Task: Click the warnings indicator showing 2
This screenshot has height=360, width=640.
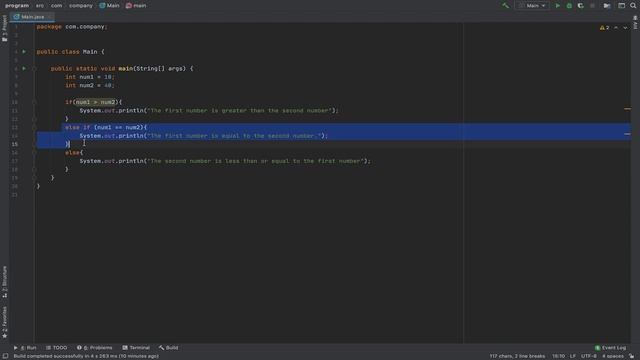Action: (x=604, y=28)
